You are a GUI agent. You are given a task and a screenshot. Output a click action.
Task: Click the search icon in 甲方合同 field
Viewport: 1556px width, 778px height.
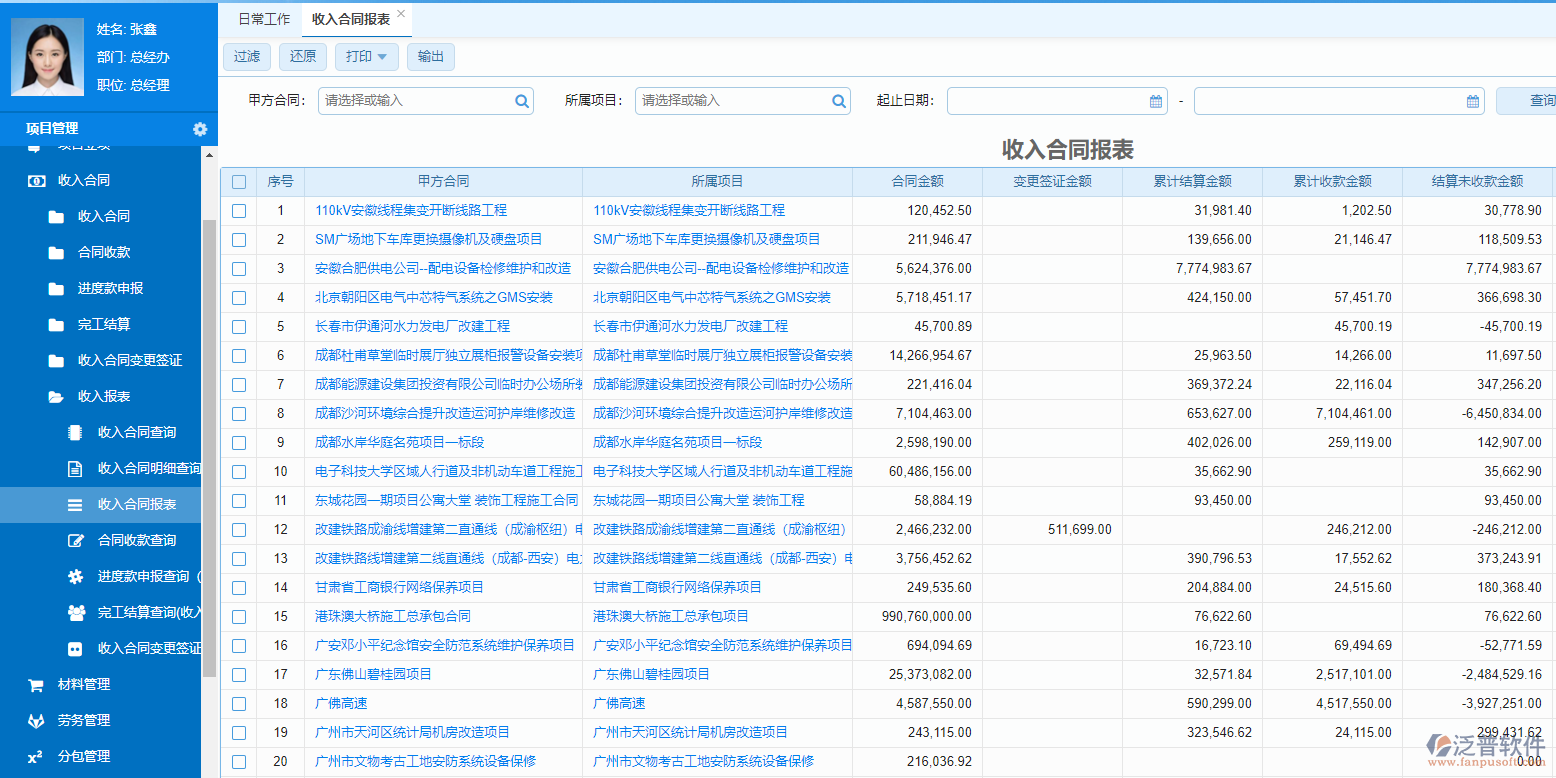[x=521, y=101]
